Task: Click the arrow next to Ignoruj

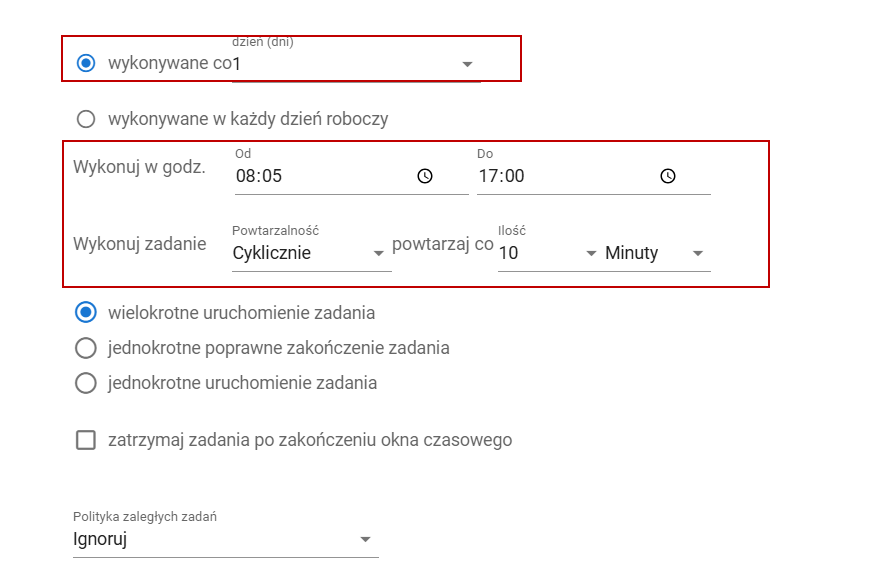Action: (365, 539)
